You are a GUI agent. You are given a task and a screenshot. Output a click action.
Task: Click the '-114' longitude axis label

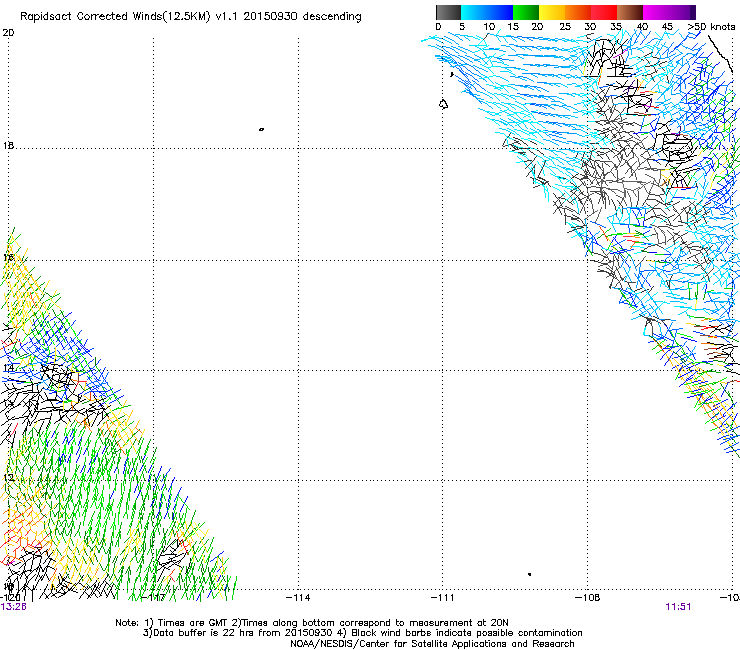point(298,598)
